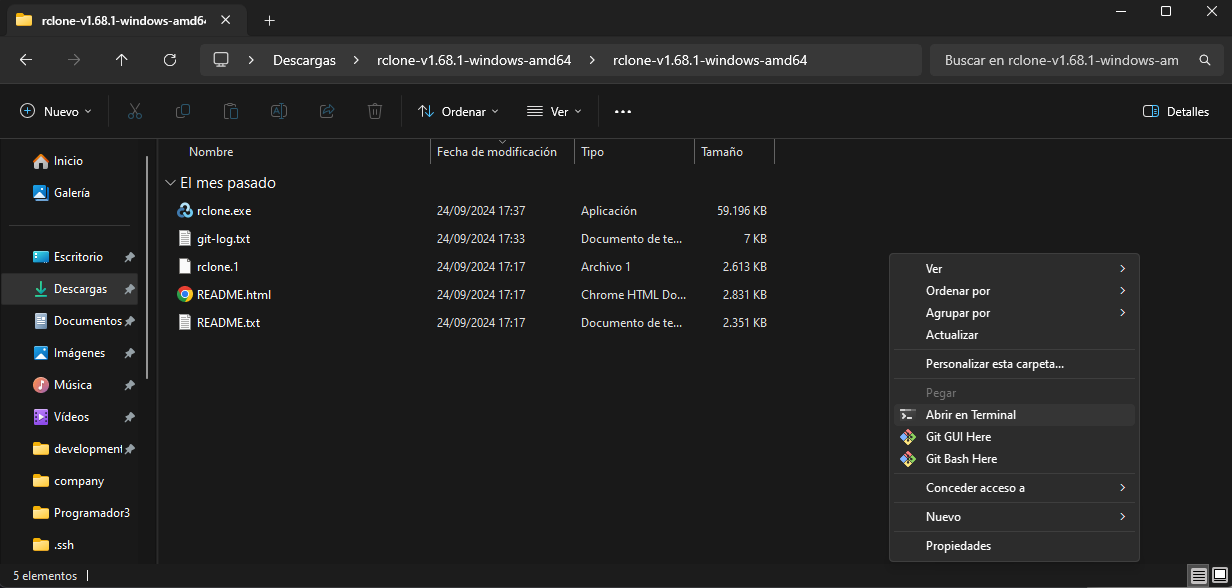Click the pin icon next to Descargas

point(129,289)
